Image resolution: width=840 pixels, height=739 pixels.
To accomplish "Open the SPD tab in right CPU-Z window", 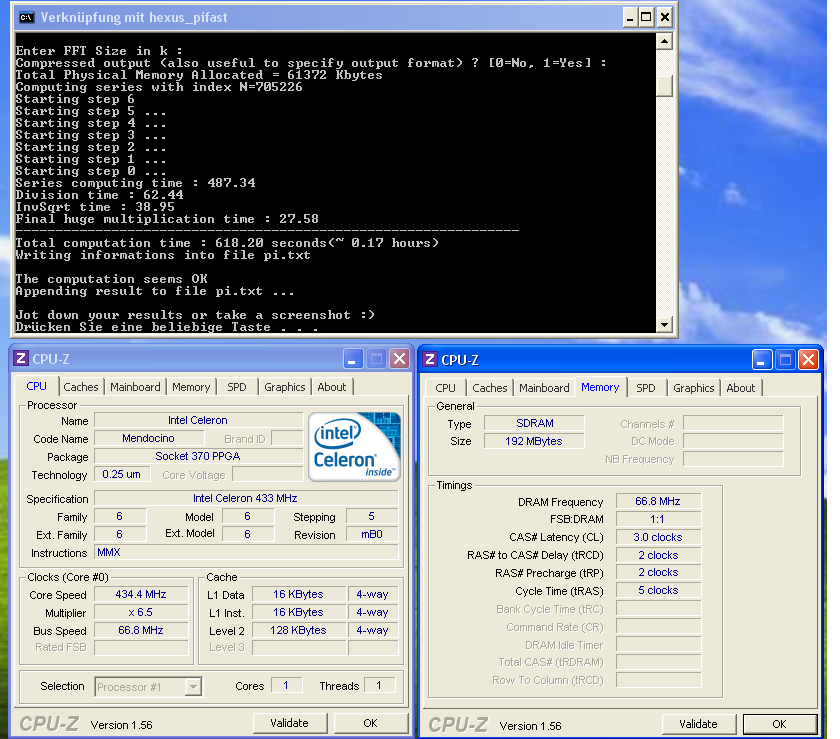I will [x=646, y=388].
